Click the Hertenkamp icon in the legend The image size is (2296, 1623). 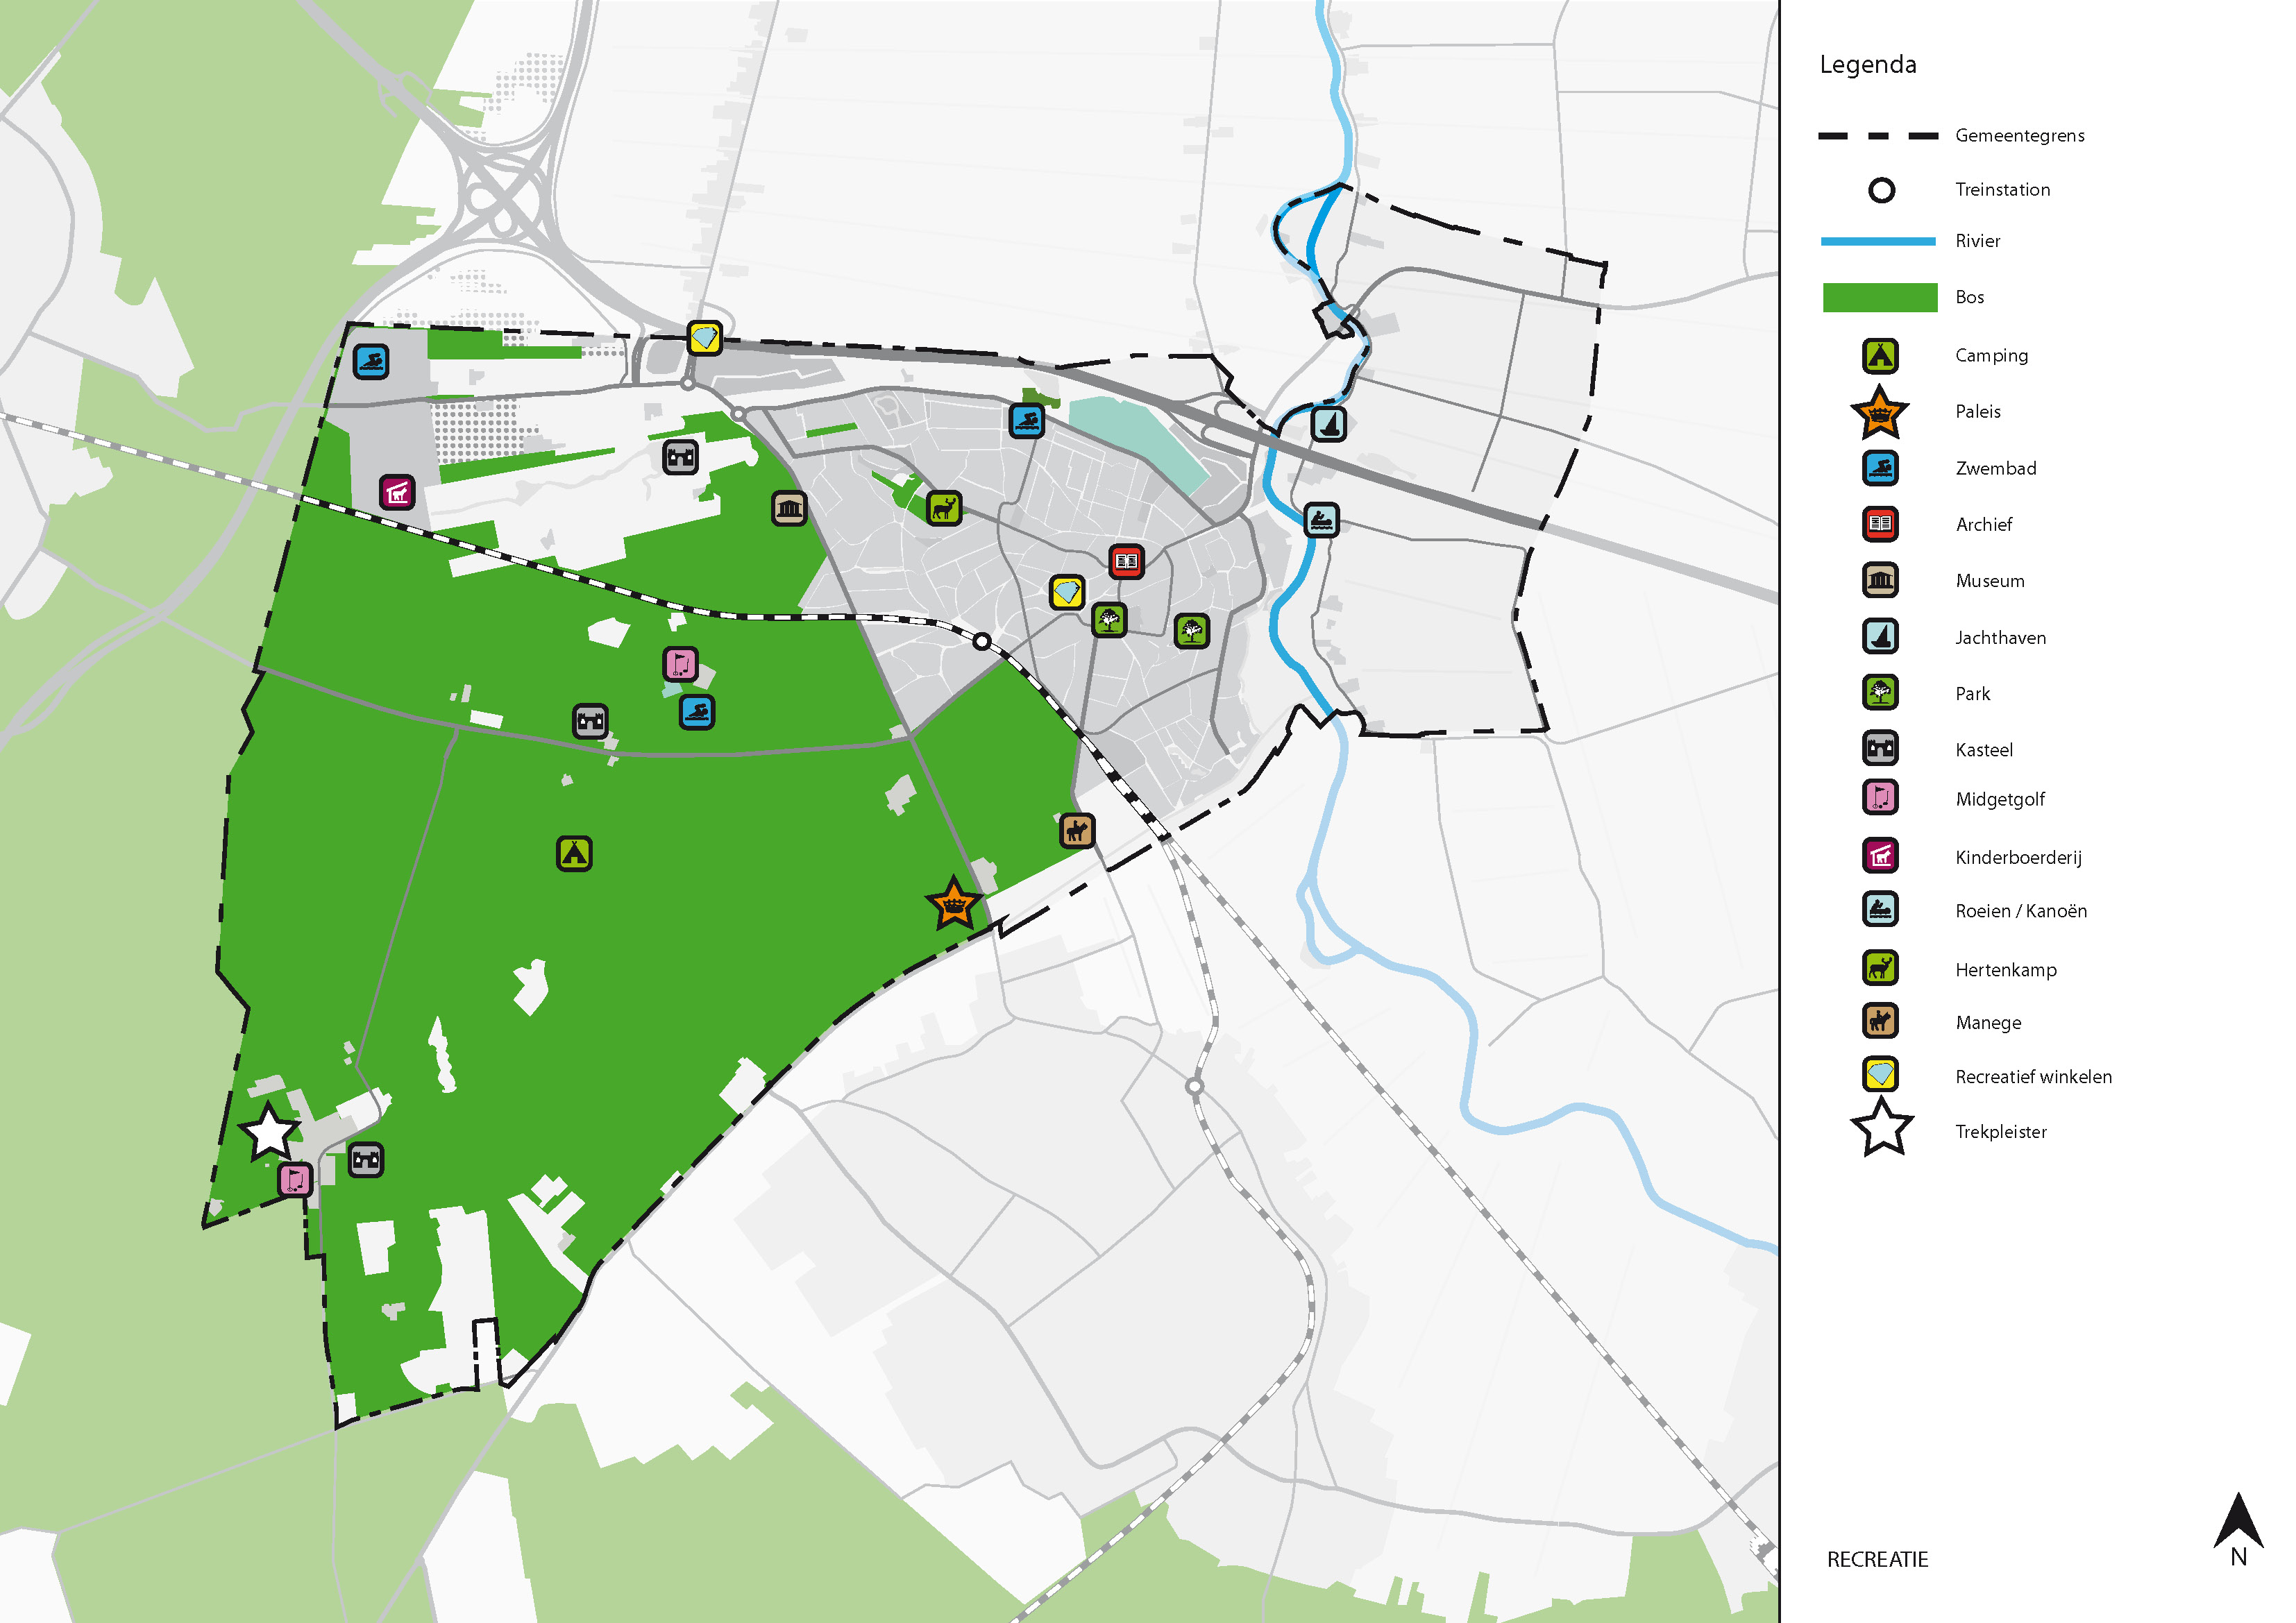pos(1880,968)
